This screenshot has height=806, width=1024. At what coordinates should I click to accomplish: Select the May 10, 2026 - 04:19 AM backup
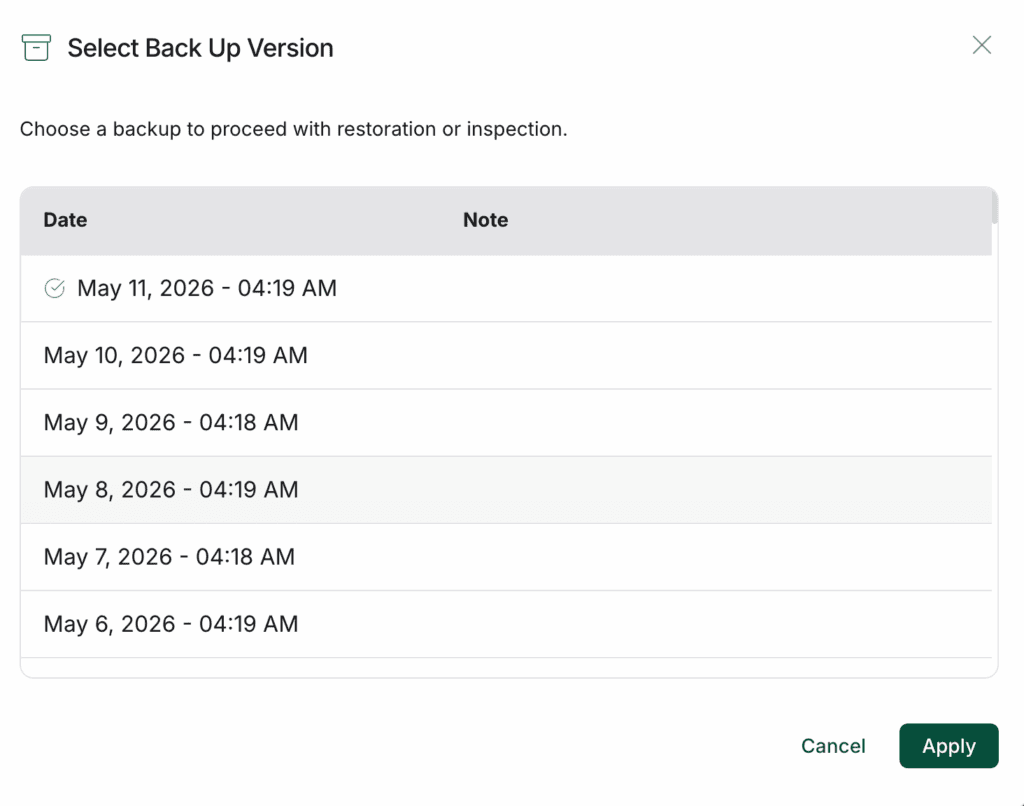[x=506, y=355]
